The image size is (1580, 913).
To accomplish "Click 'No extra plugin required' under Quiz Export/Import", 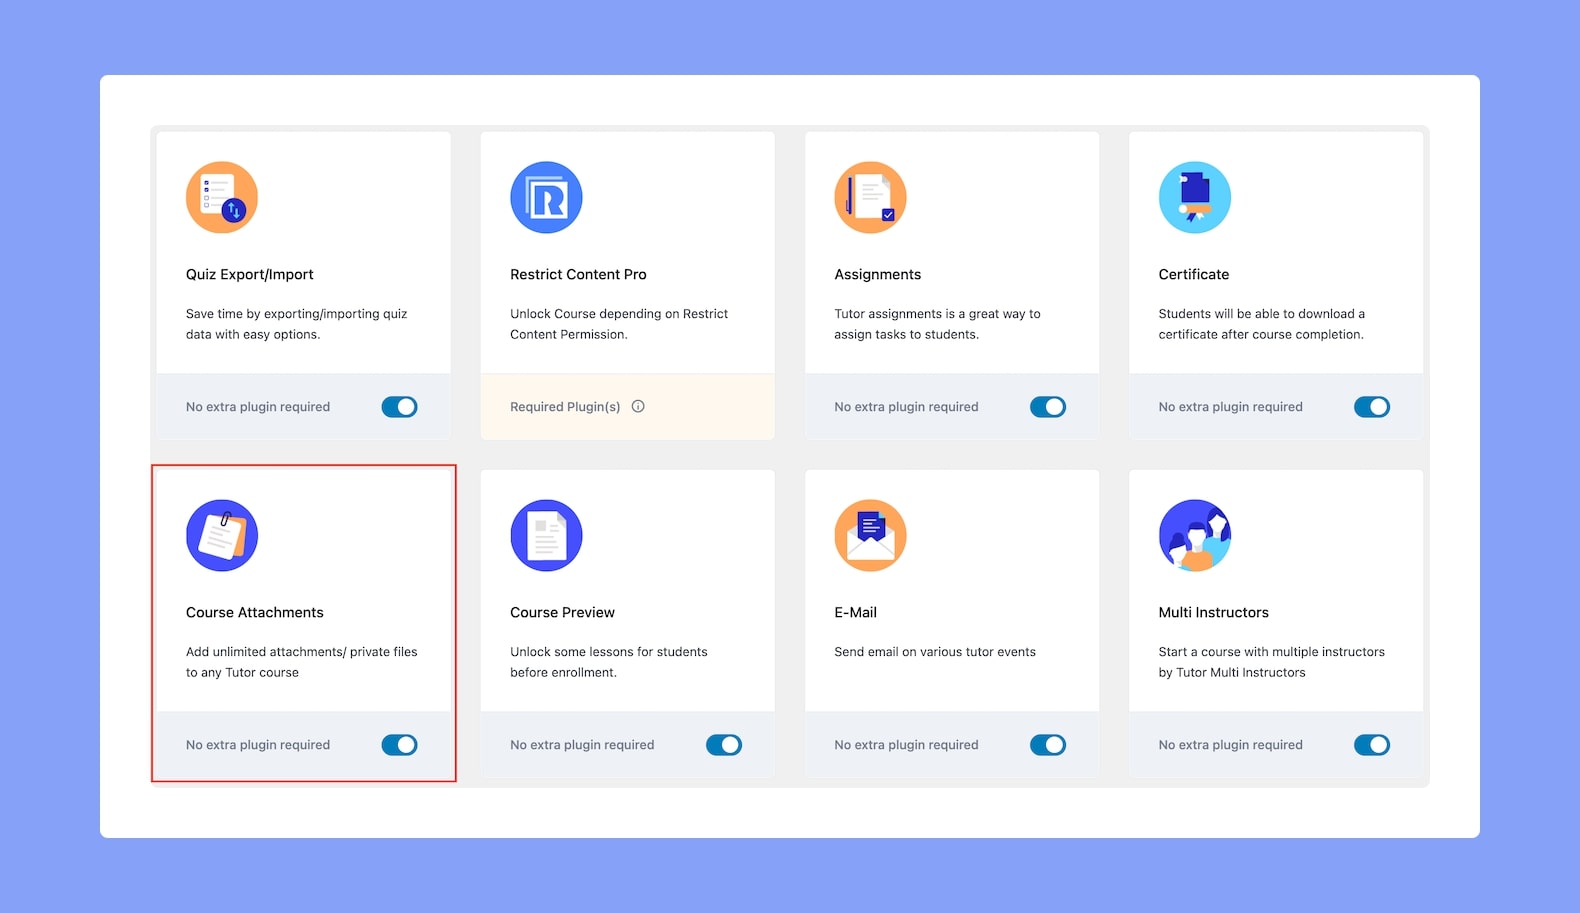I will [258, 407].
